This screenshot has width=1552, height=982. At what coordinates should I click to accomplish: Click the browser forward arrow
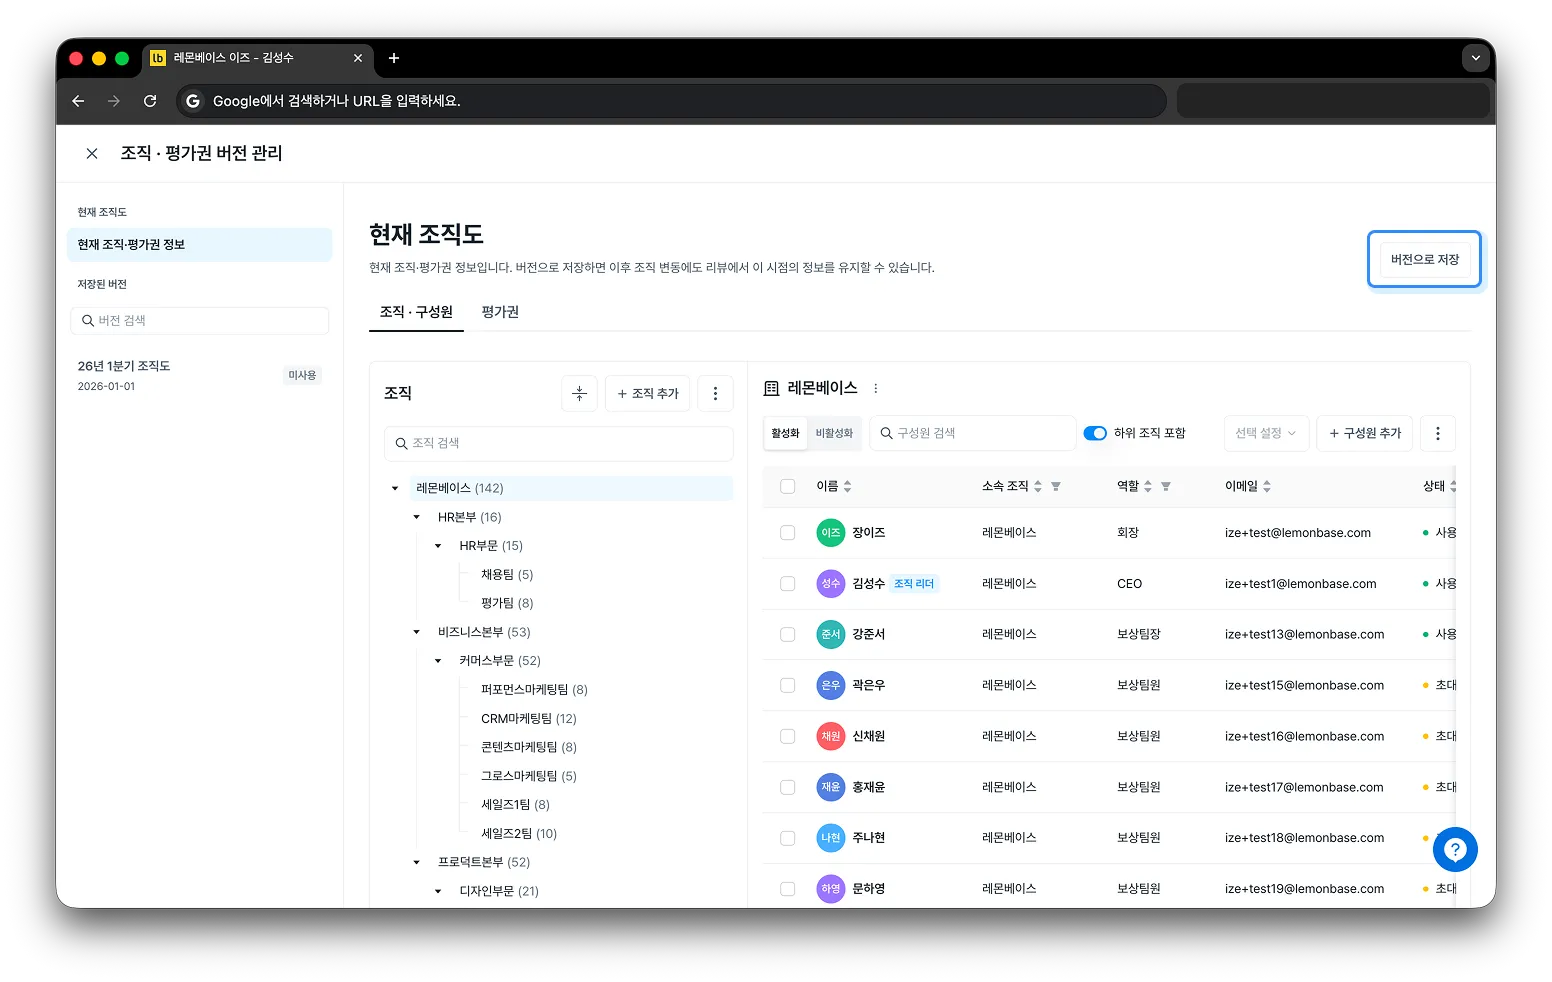(x=114, y=101)
